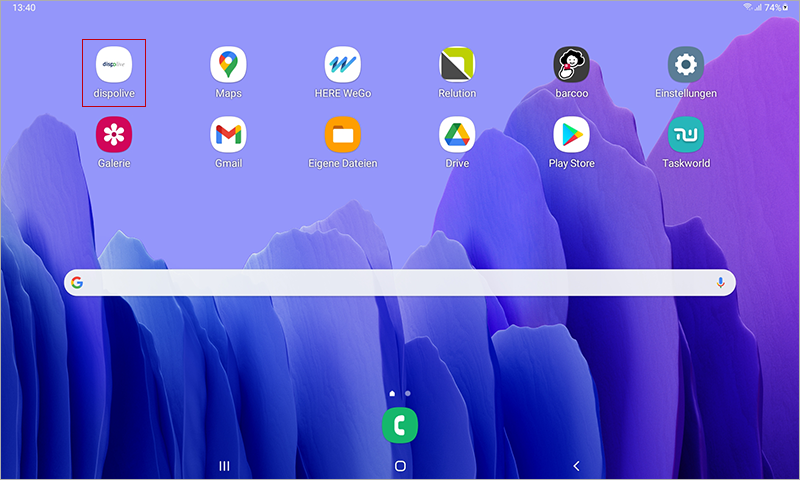Open barcoo scanner app
The height and width of the screenshot is (480, 800).
point(571,65)
